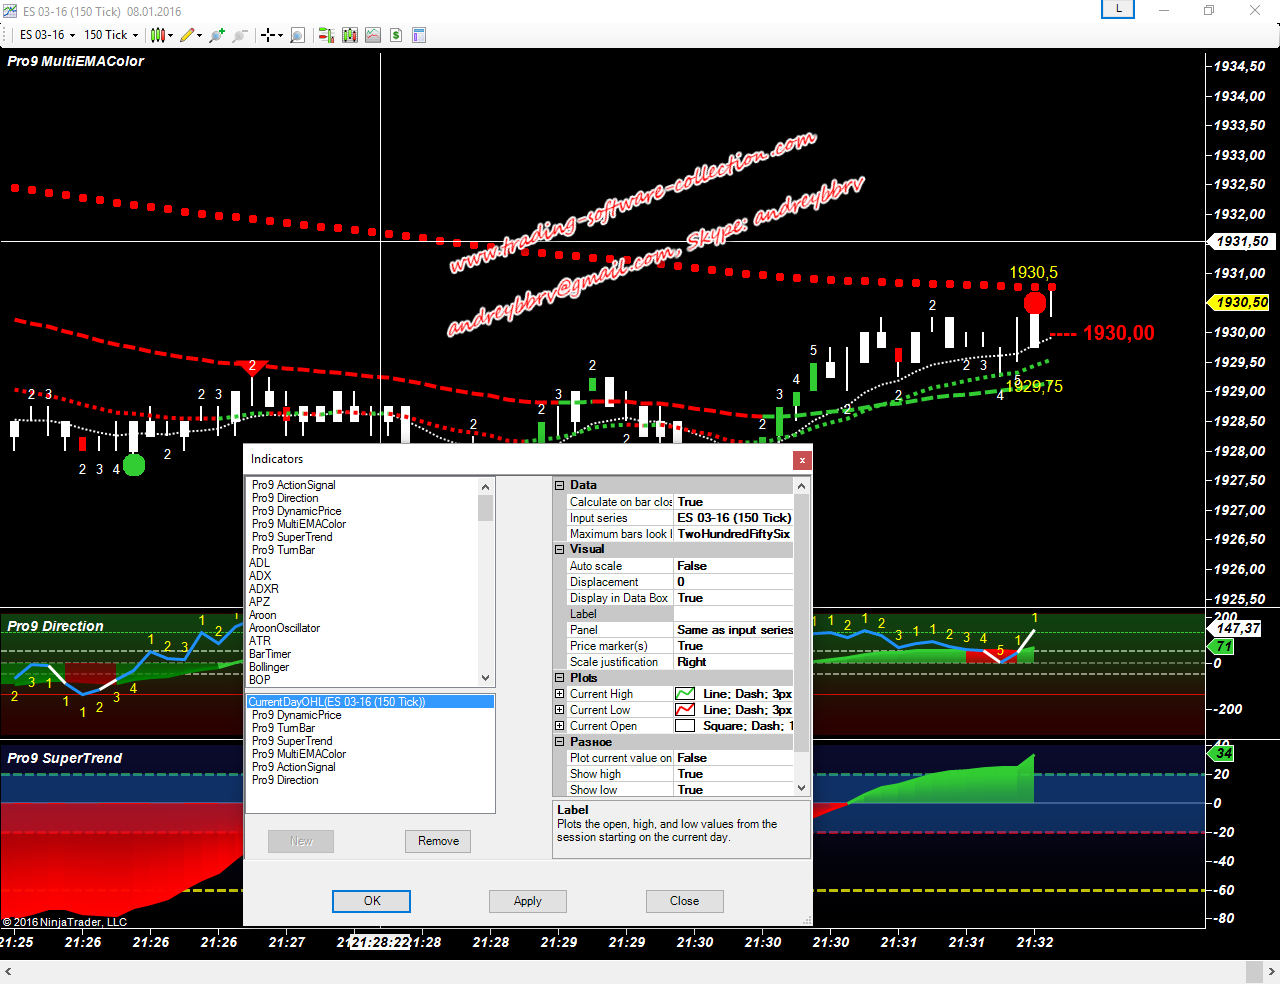Click the Auto scale False value
Screen dimensions: 1280x984
click(x=692, y=566)
